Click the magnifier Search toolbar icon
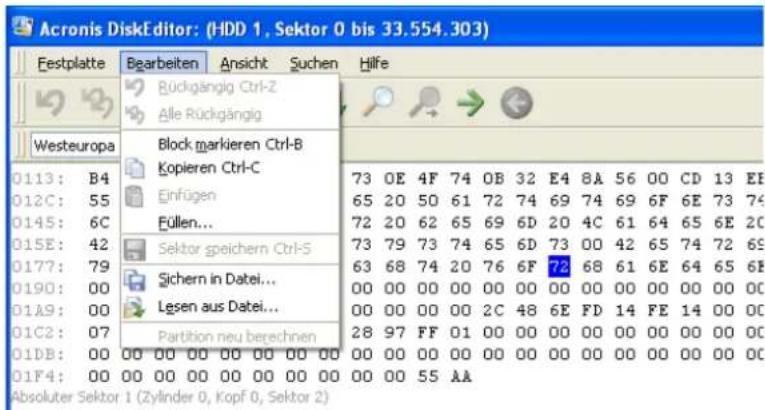Screen dimensions: 765x410 click(x=379, y=102)
